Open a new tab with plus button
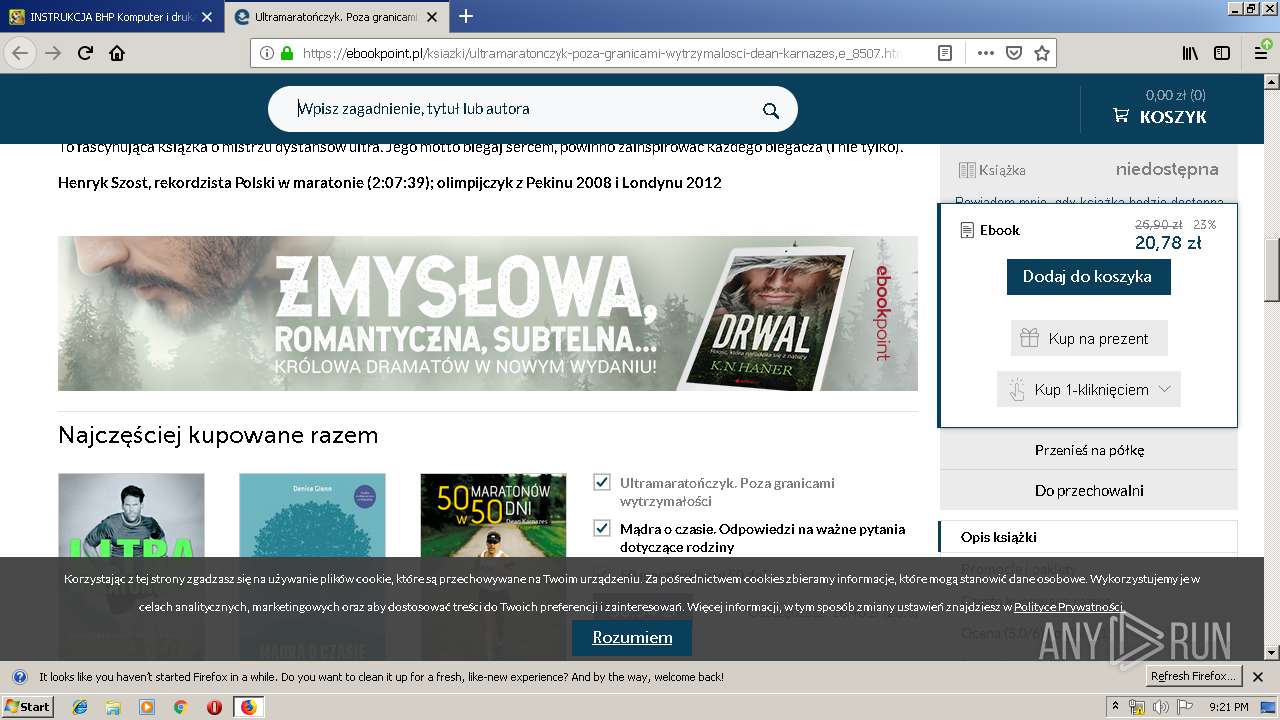 coord(465,16)
